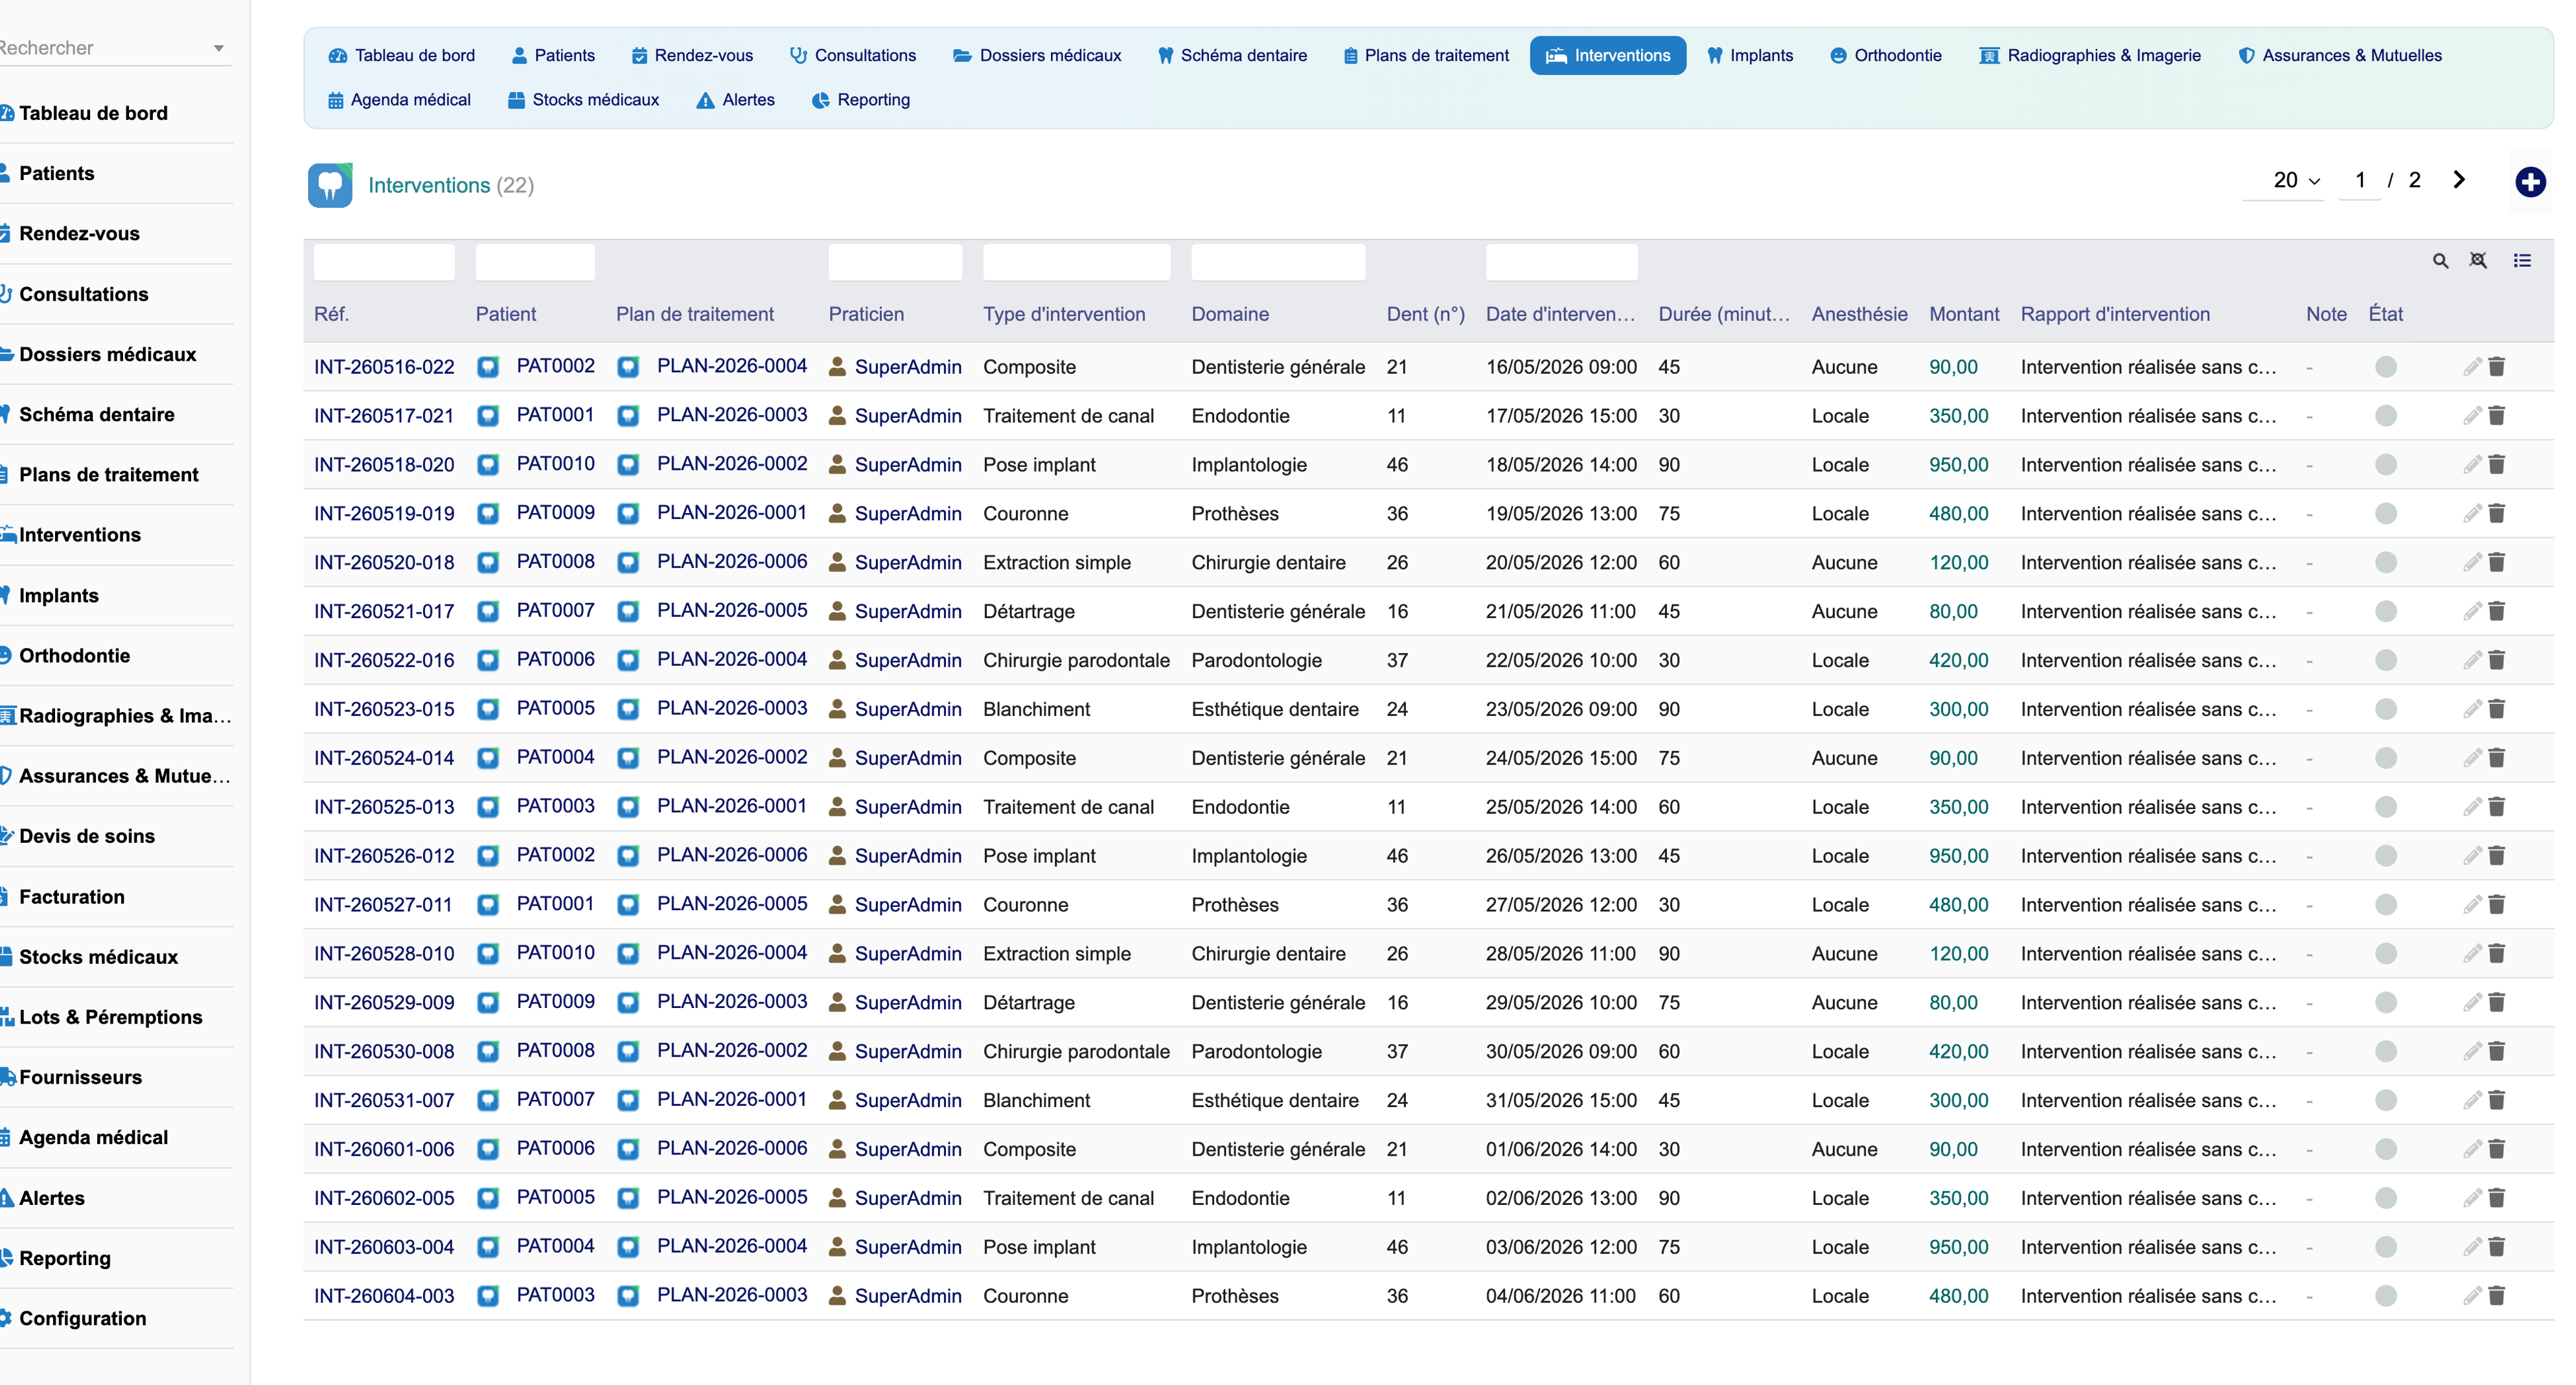This screenshot has height=1385, width=2576.
Task: Toggle the État indicator for INT-260530-008
Action: tap(2386, 1051)
